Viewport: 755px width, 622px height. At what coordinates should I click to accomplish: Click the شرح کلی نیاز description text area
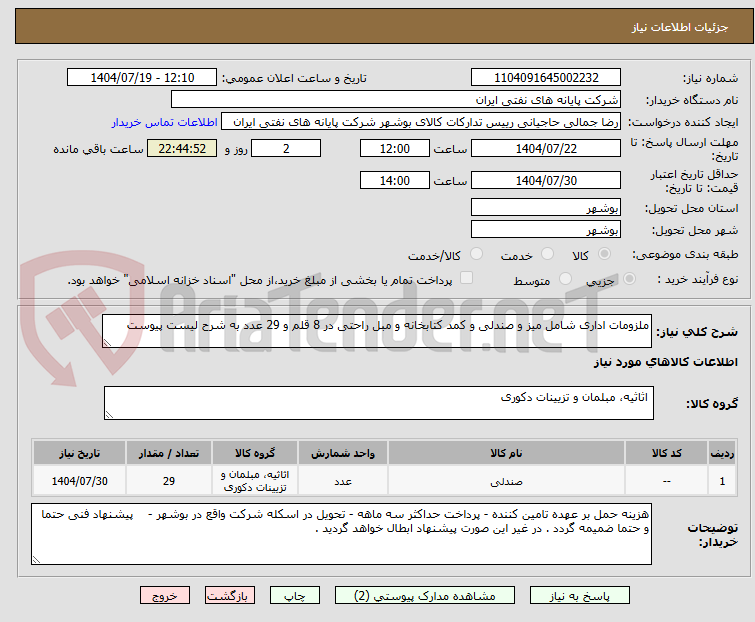pyautogui.click(x=378, y=330)
